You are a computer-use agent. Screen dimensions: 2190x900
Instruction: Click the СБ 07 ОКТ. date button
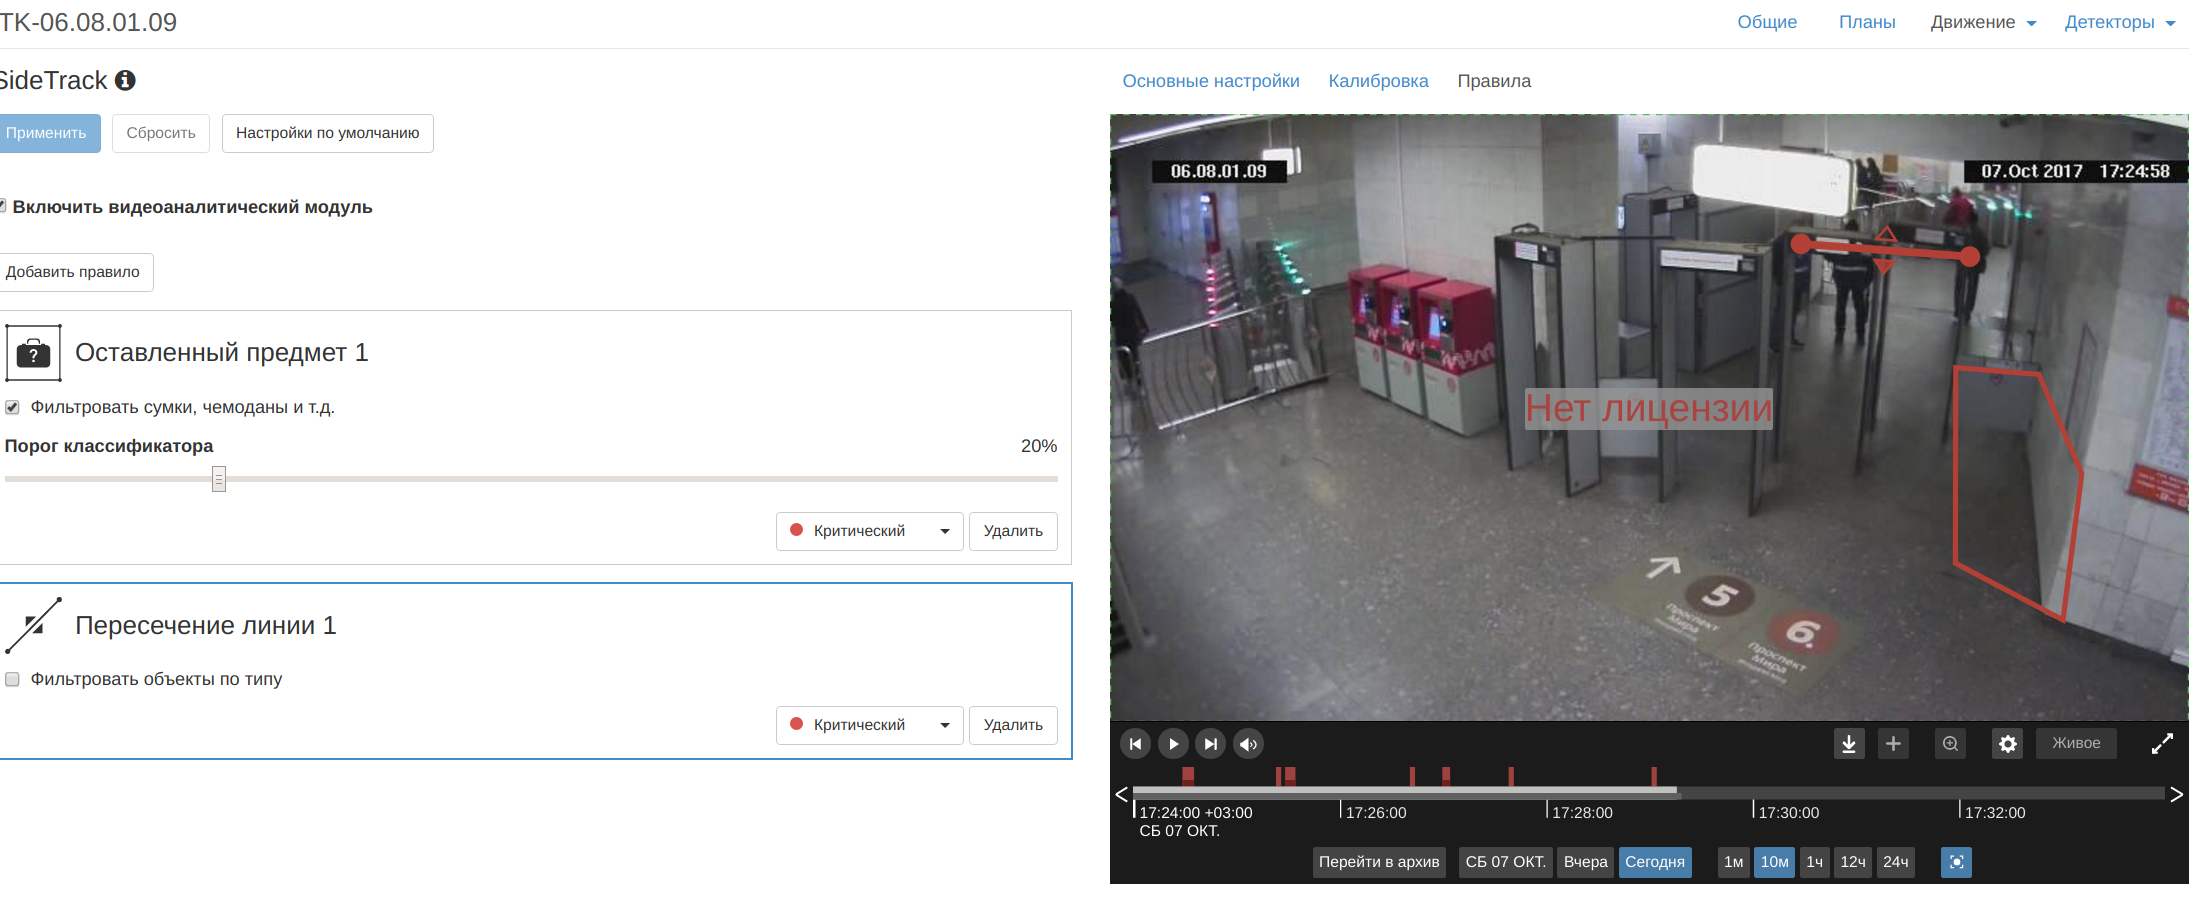(x=1505, y=862)
